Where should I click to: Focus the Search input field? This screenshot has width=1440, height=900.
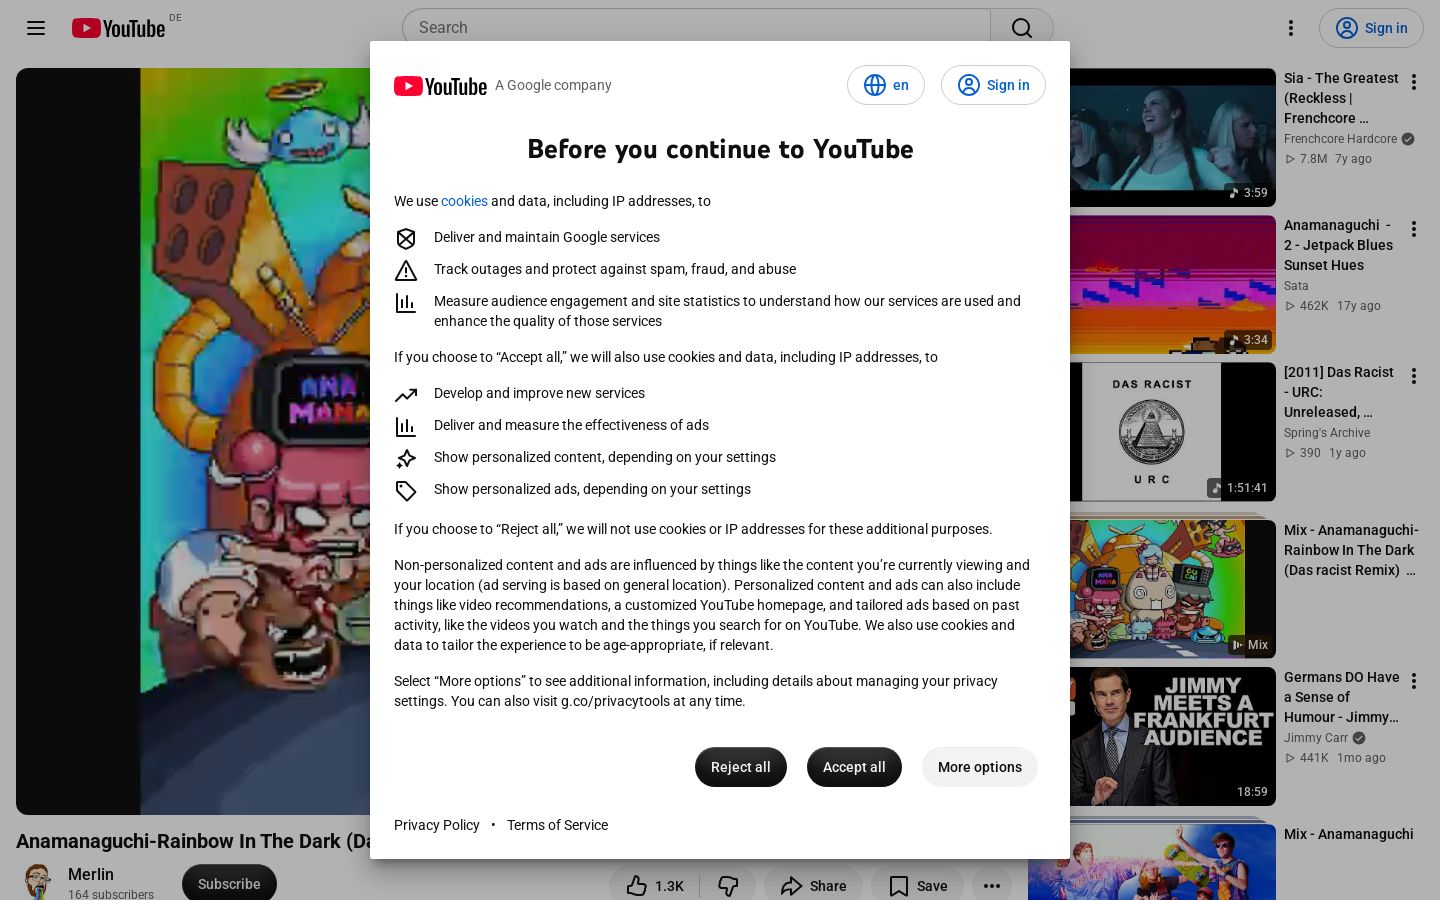(696, 28)
